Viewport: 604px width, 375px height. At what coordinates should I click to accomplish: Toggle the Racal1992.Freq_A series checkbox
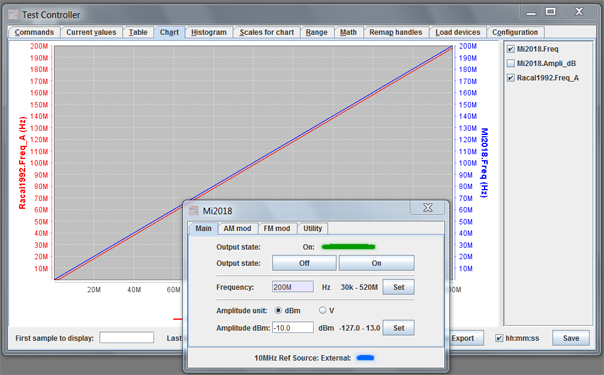tap(511, 78)
